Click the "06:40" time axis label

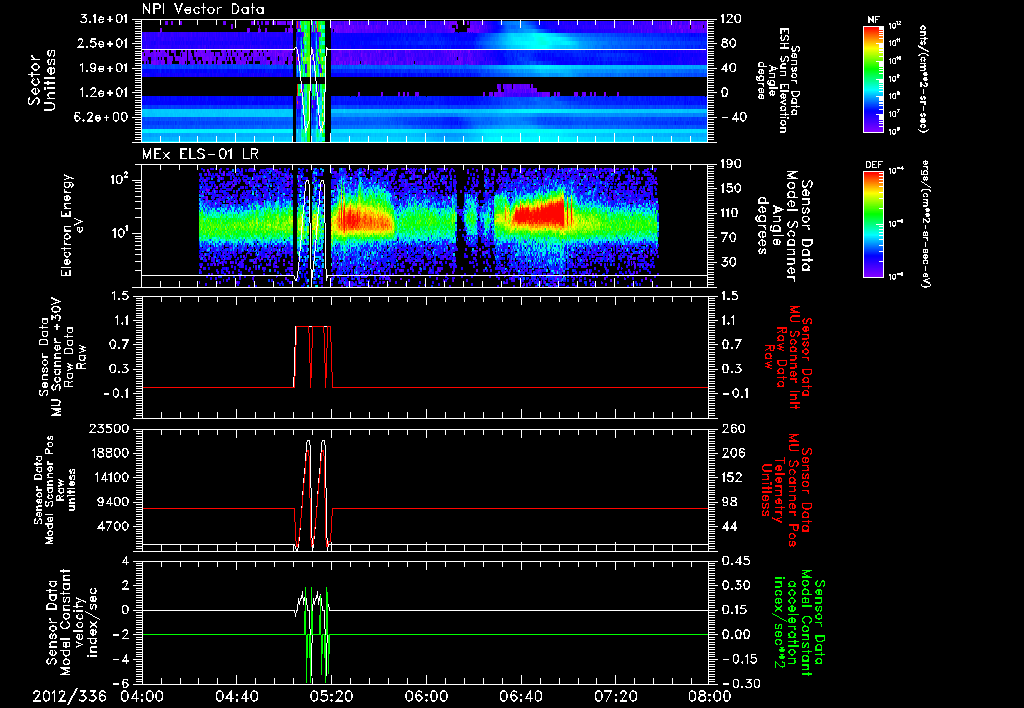pyautogui.click(x=521, y=696)
